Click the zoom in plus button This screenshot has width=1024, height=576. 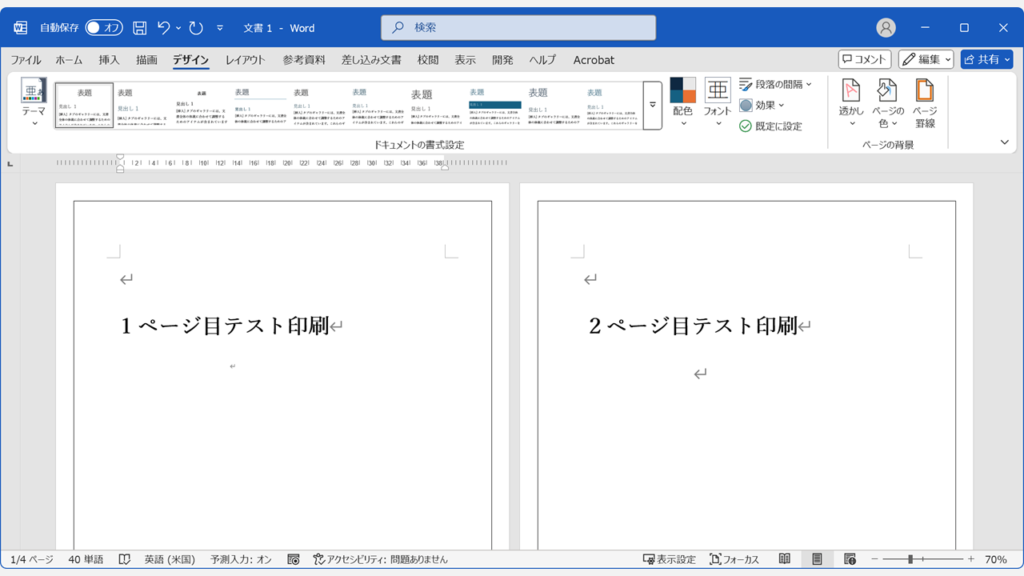click(971, 559)
